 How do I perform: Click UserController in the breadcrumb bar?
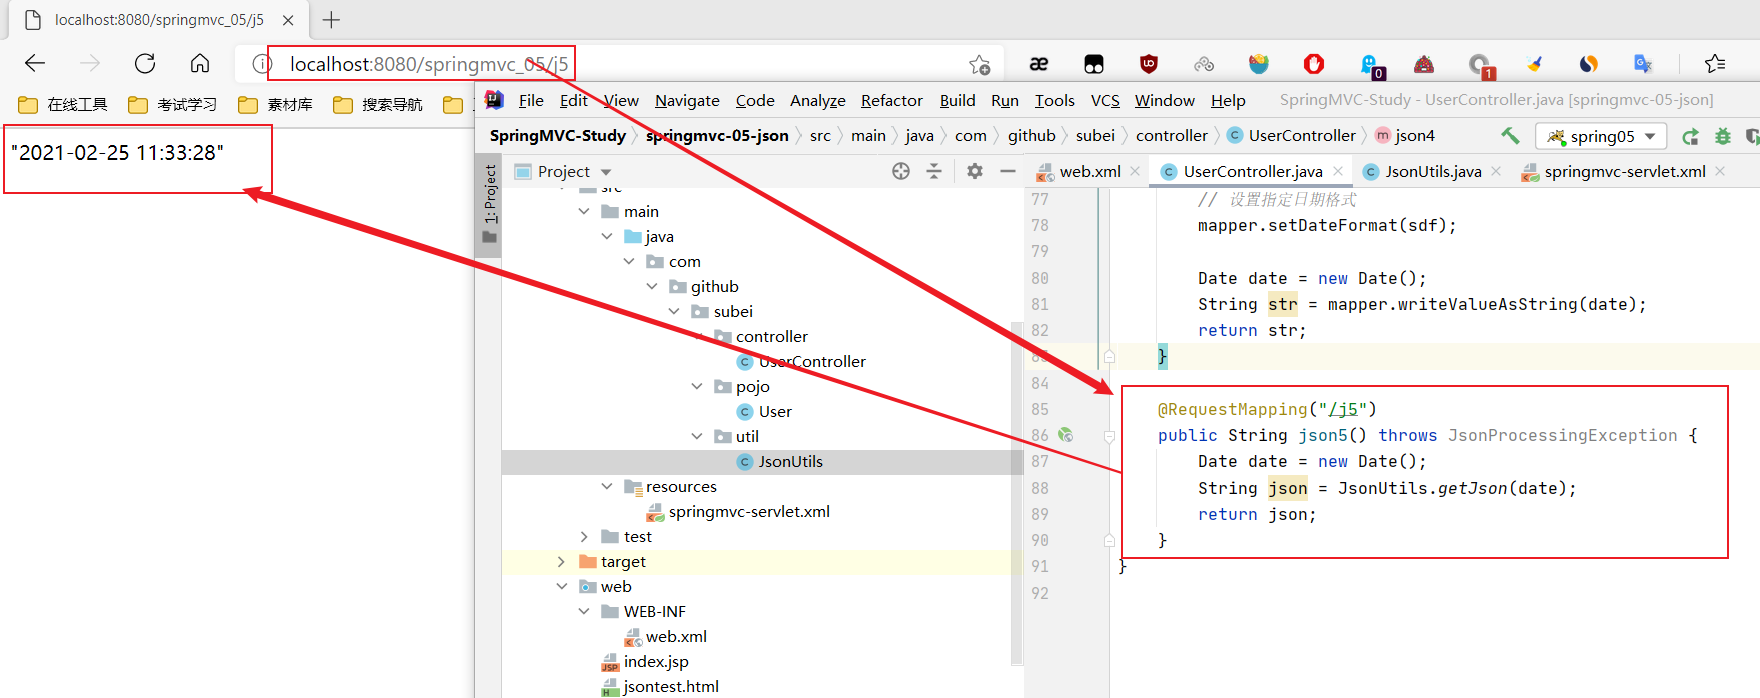click(x=1301, y=136)
